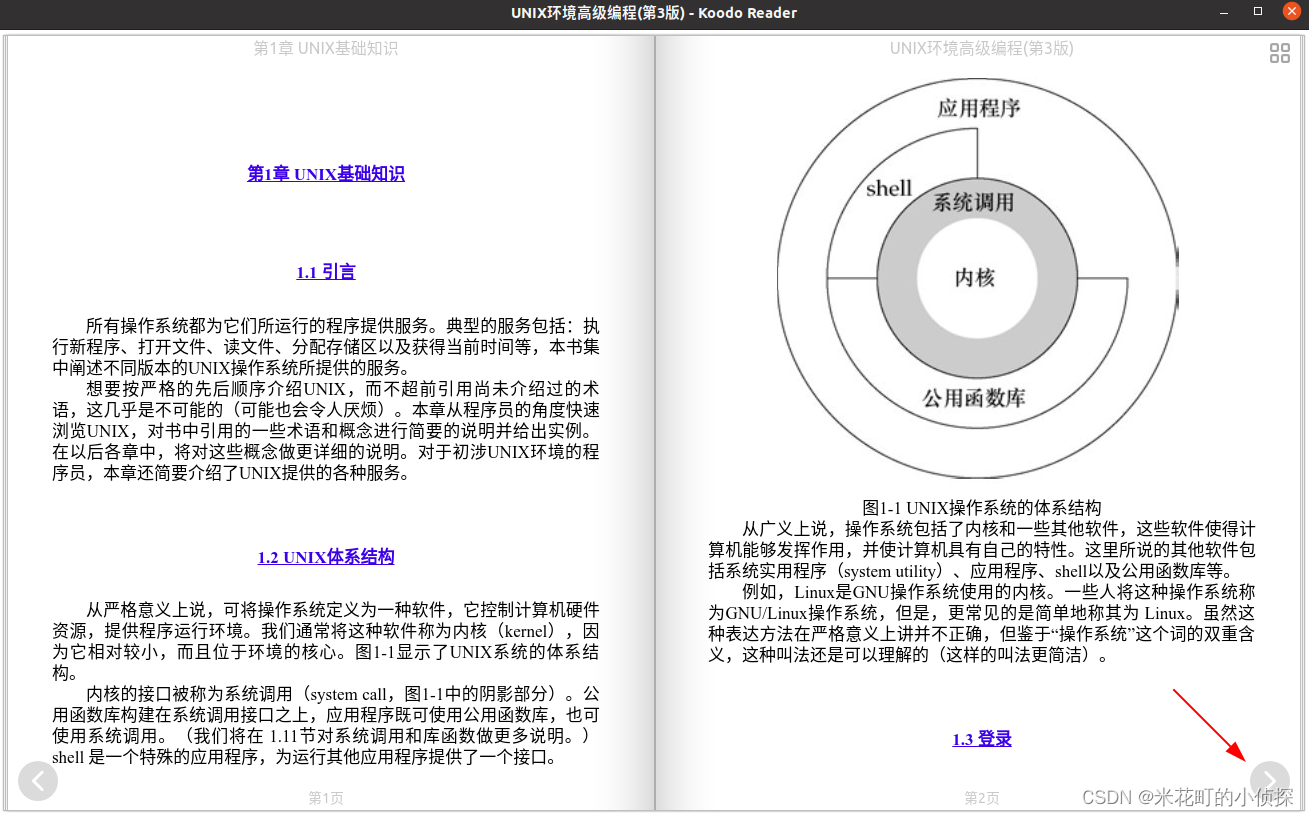
Task: Click the '第1页' page number label
Action: point(326,798)
